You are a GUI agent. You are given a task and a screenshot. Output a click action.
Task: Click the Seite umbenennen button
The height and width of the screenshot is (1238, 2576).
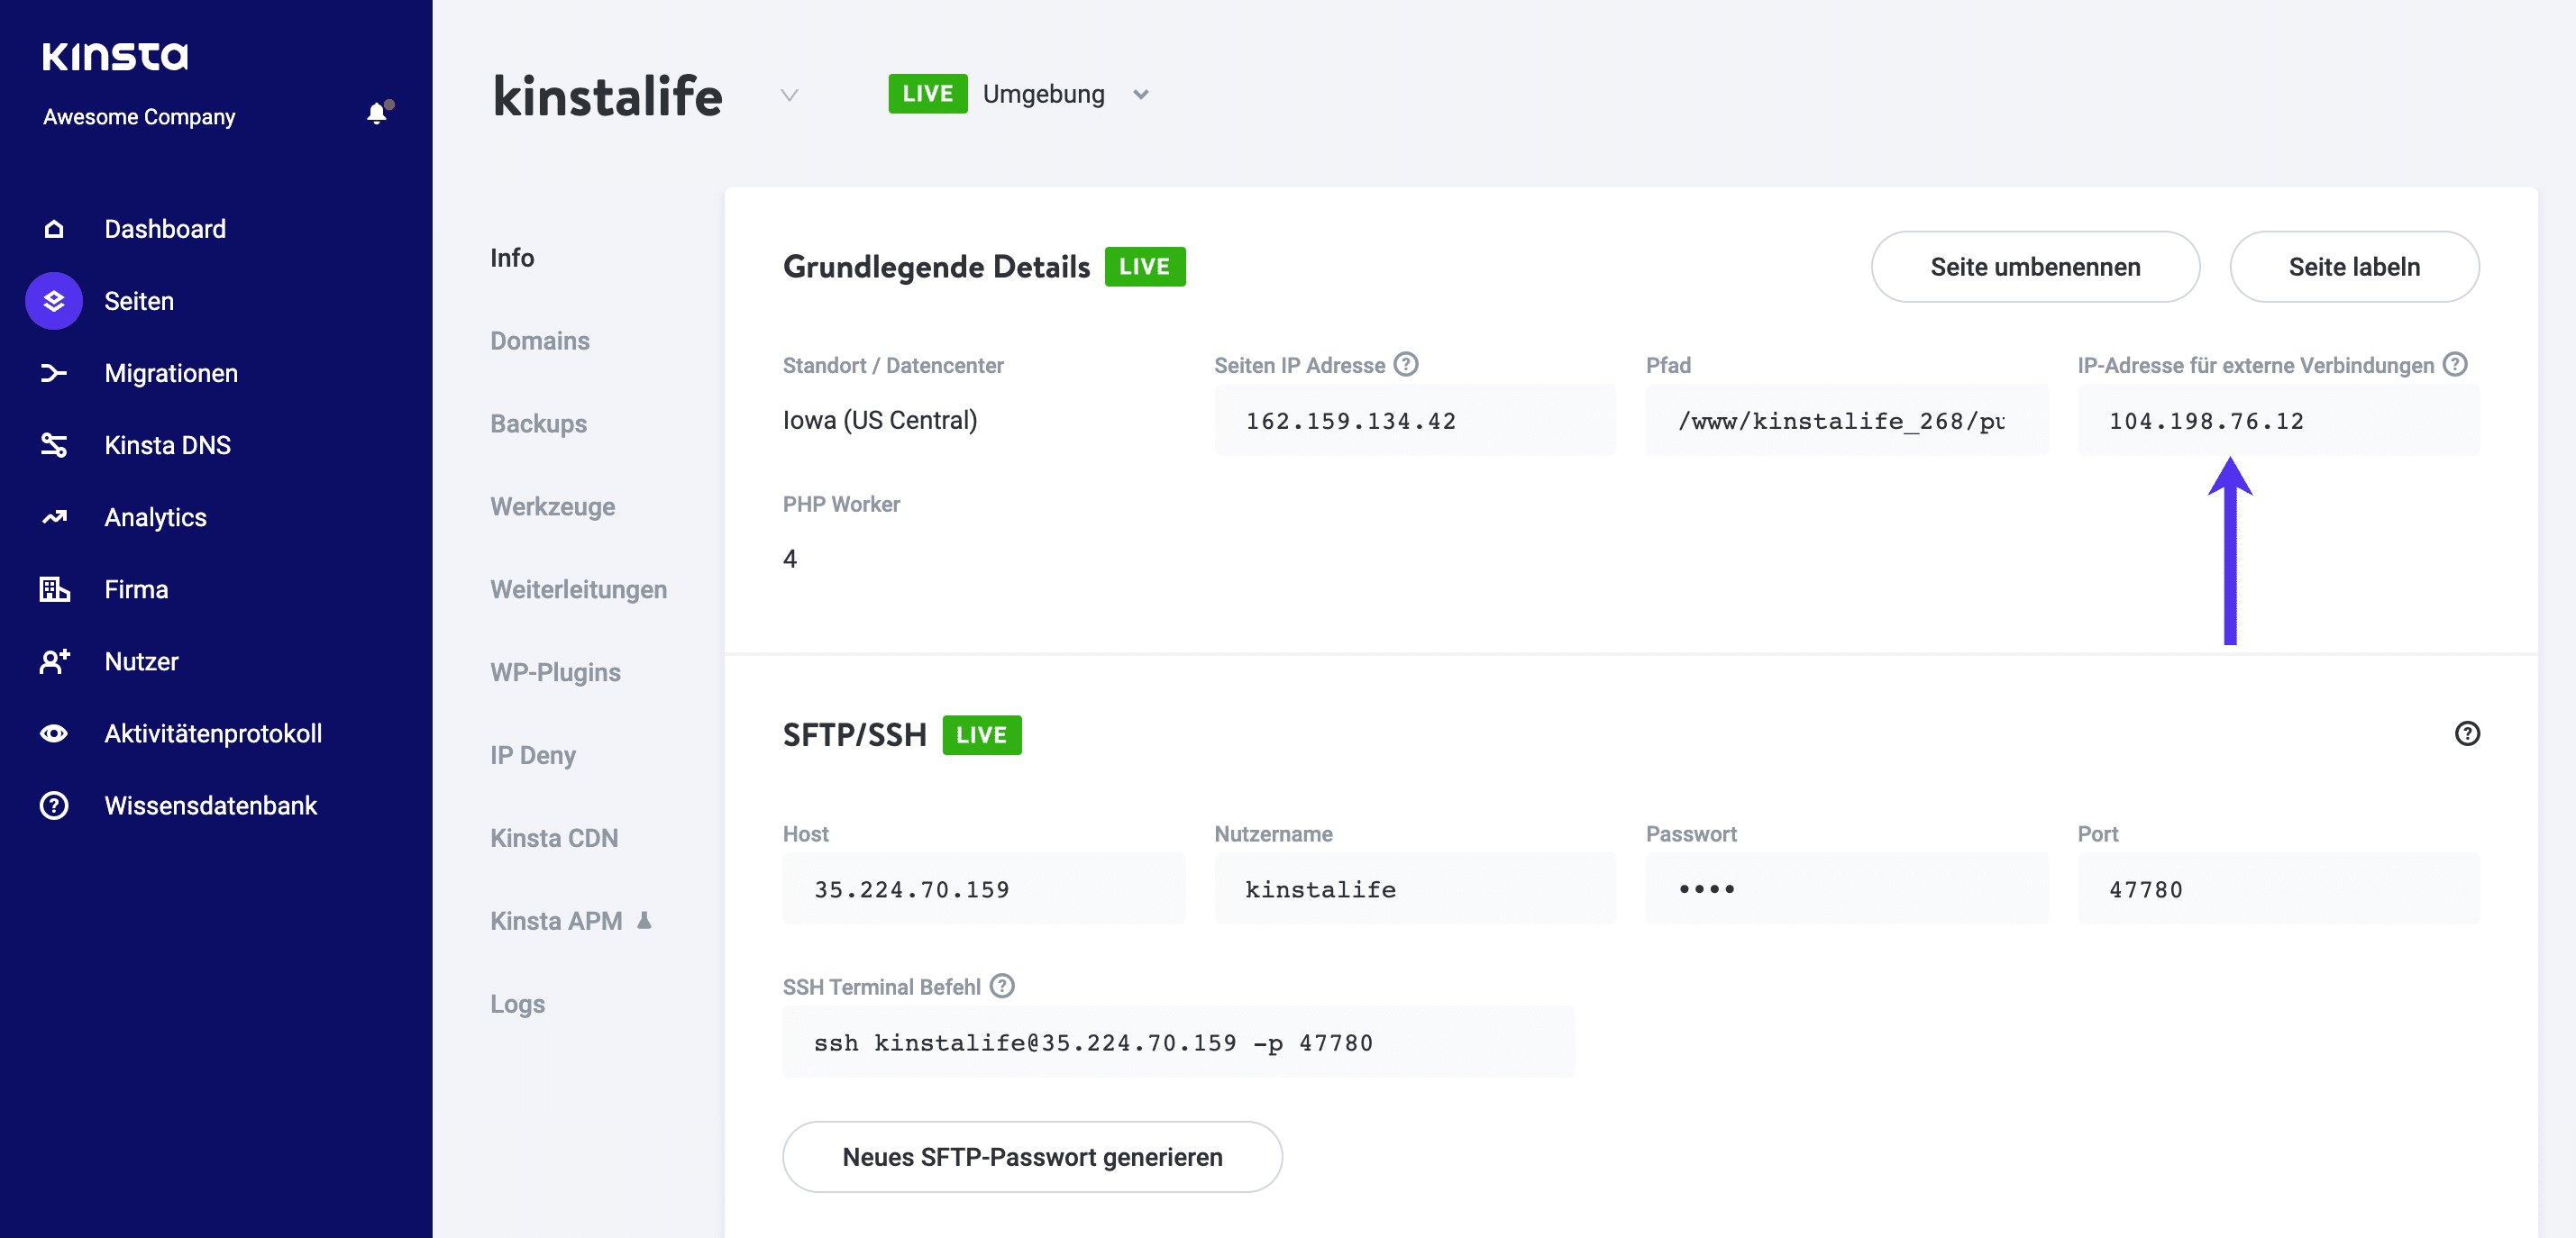[x=2034, y=267]
